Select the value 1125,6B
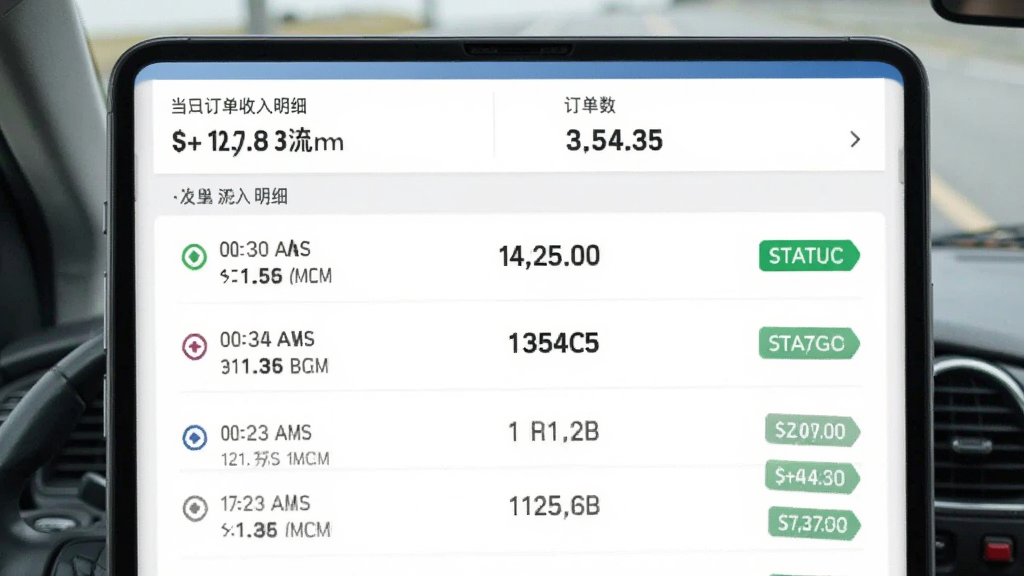This screenshot has height=576, width=1024. (x=554, y=506)
